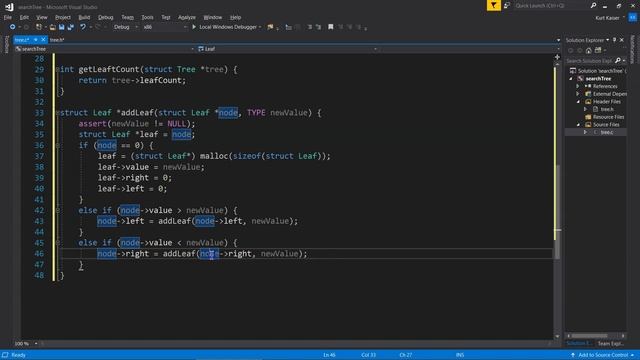Click the Solution Explorer Home icon
640x360 pixels.
point(589,51)
